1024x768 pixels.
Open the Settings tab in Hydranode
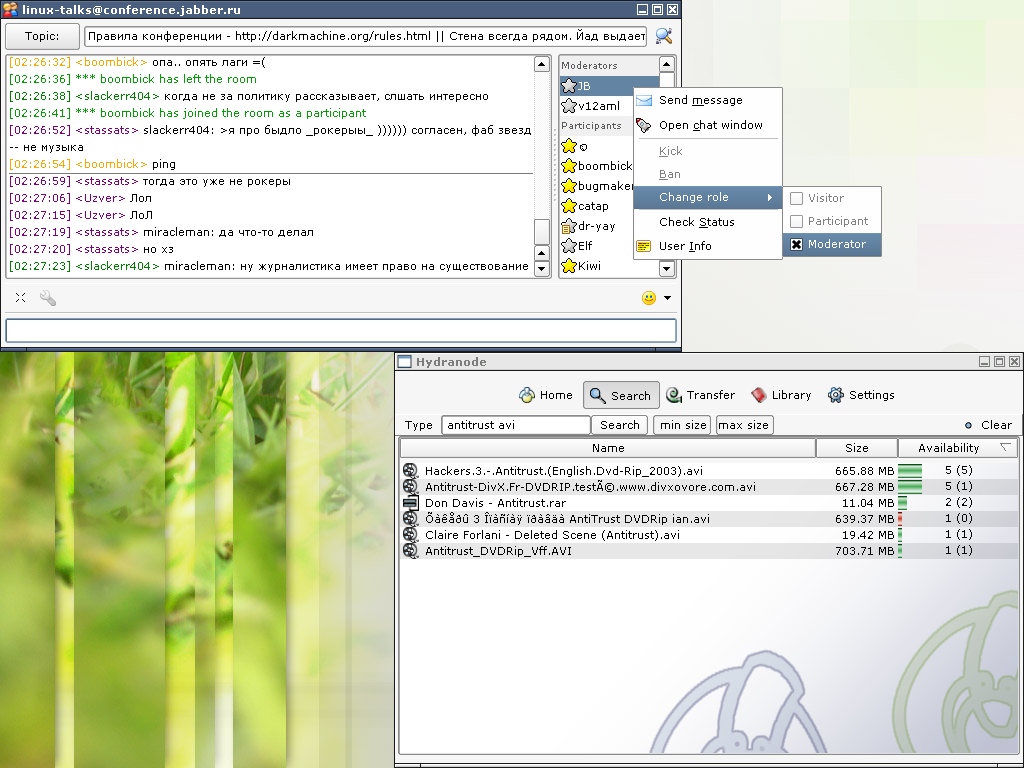coord(861,395)
